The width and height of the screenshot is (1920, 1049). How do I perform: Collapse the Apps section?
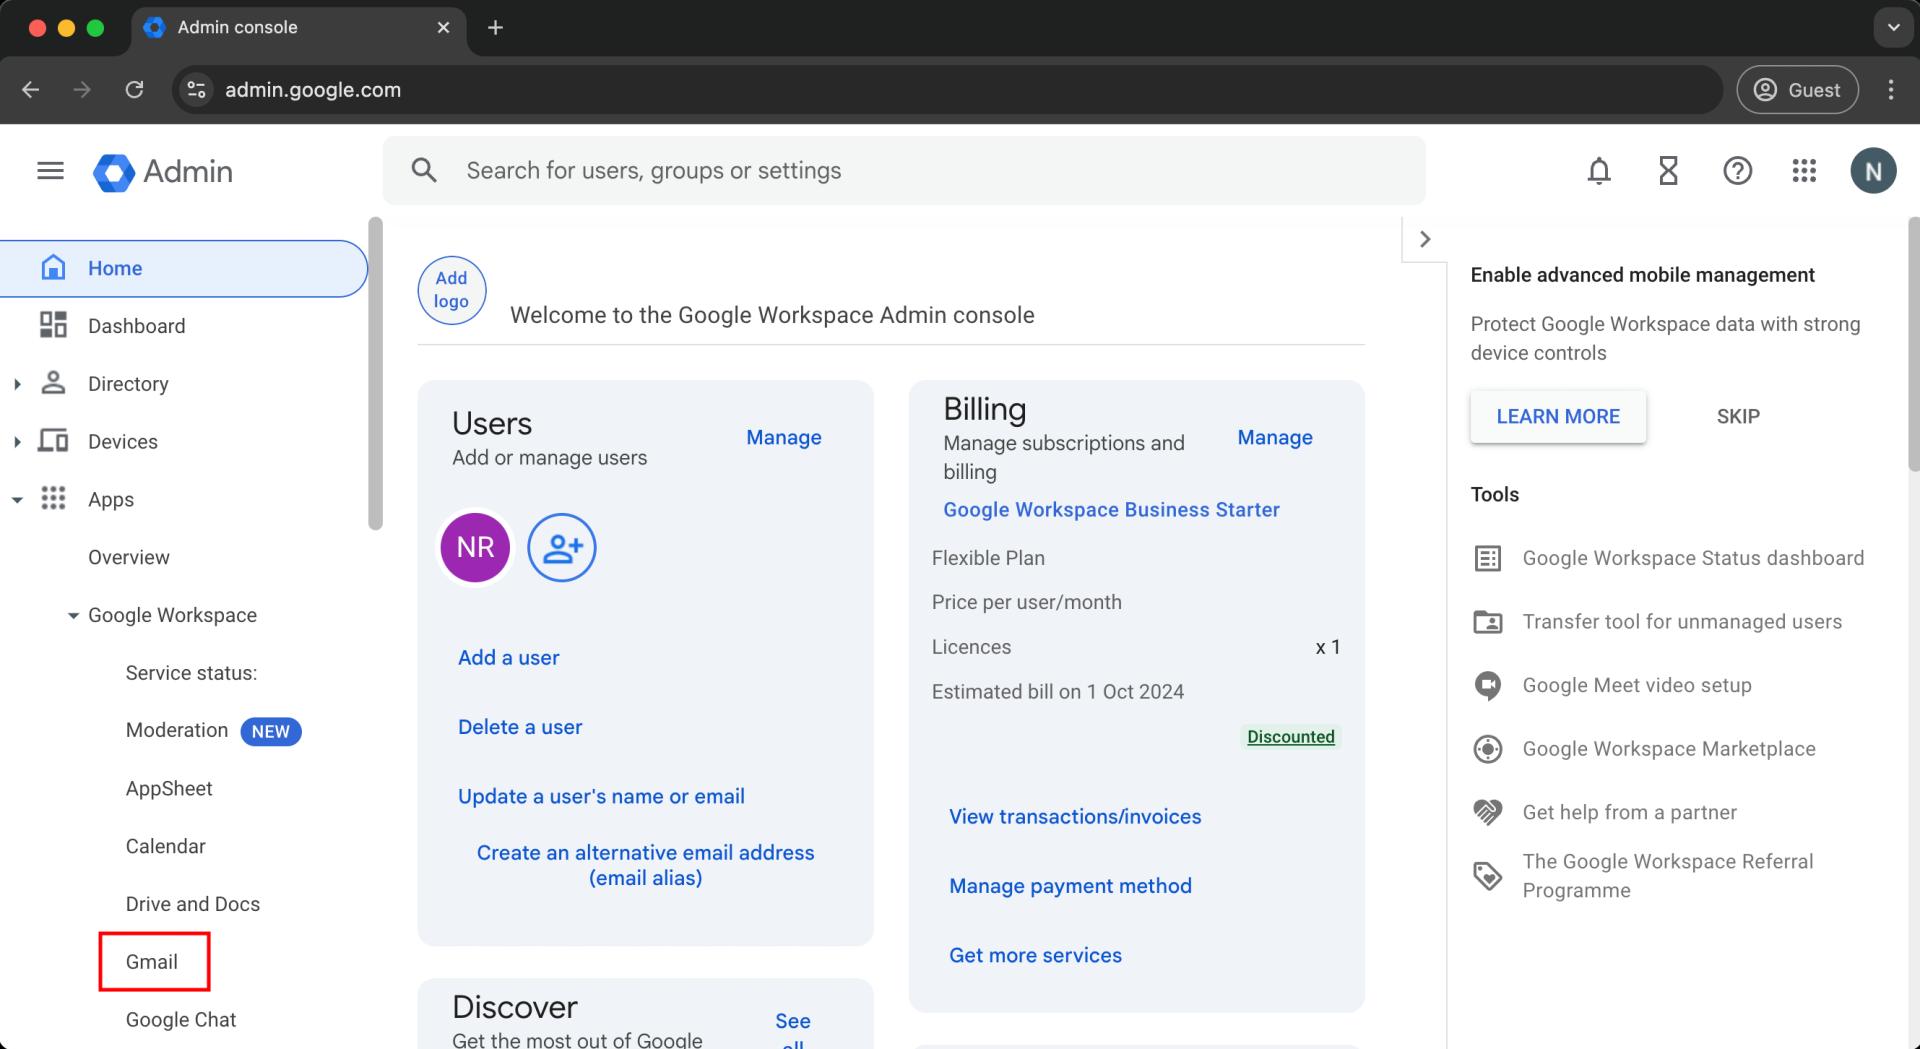(17, 500)
